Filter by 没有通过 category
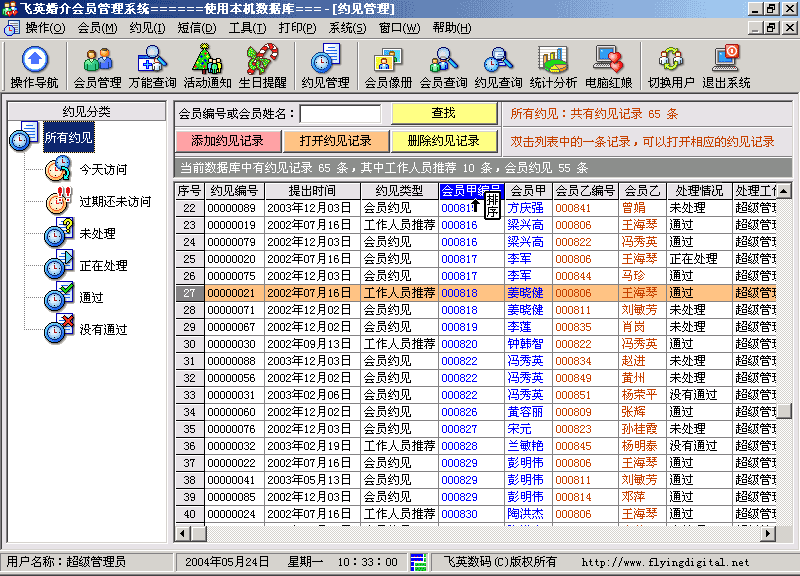The image size is (800, 576). pos(103,330)
